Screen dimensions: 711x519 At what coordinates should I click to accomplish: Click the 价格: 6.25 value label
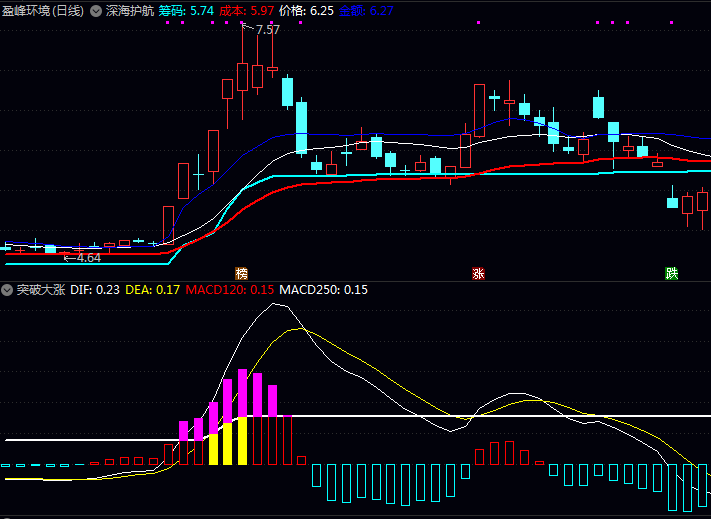306,10
